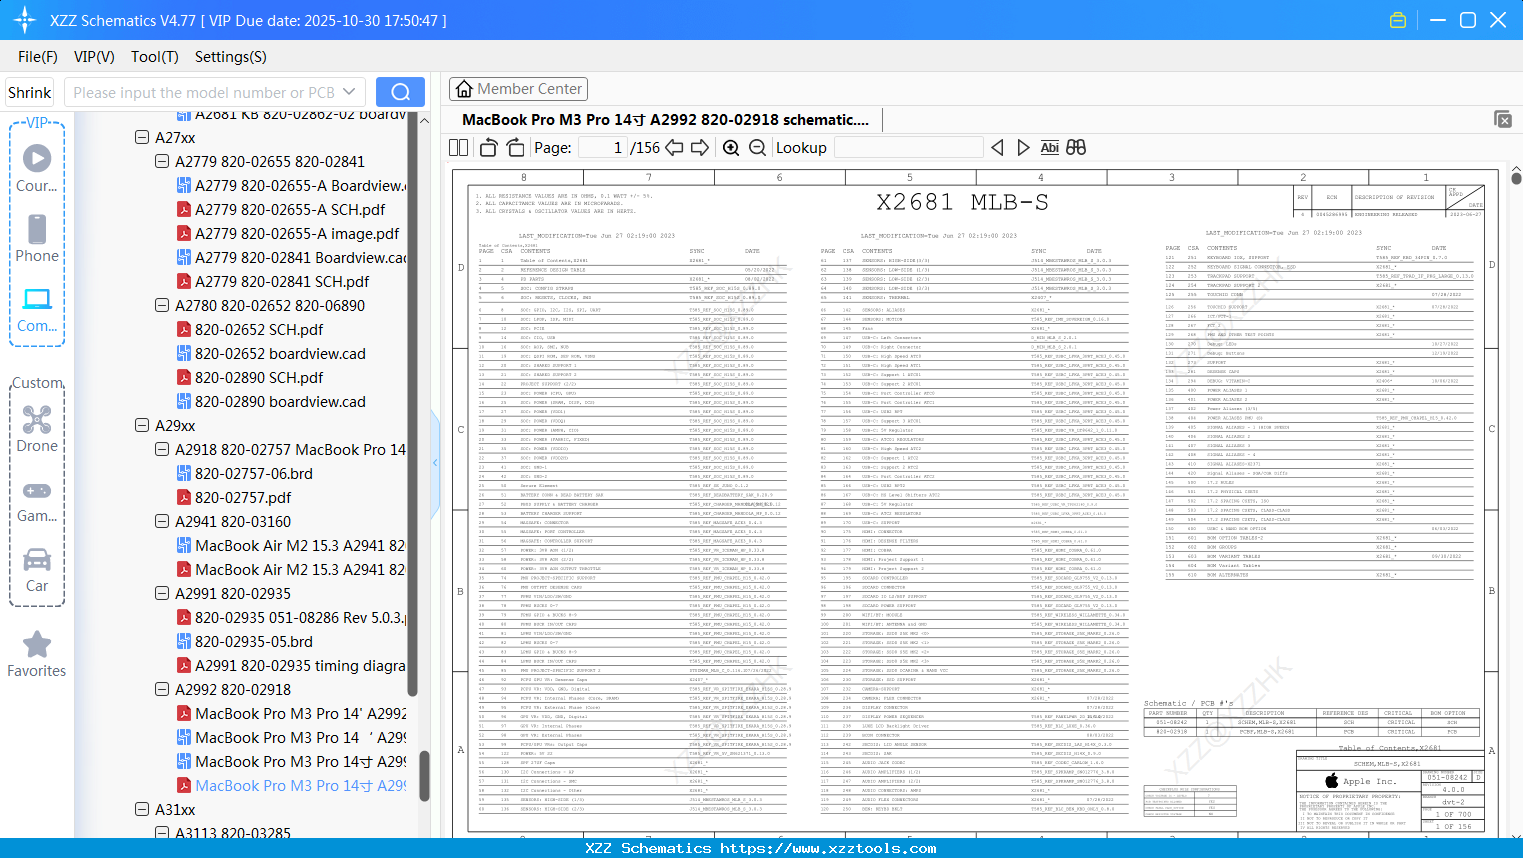Viewport: 1523px width, 858px height.
Task: Open the model number search dropdown arrow
Action: click(349, 92)
